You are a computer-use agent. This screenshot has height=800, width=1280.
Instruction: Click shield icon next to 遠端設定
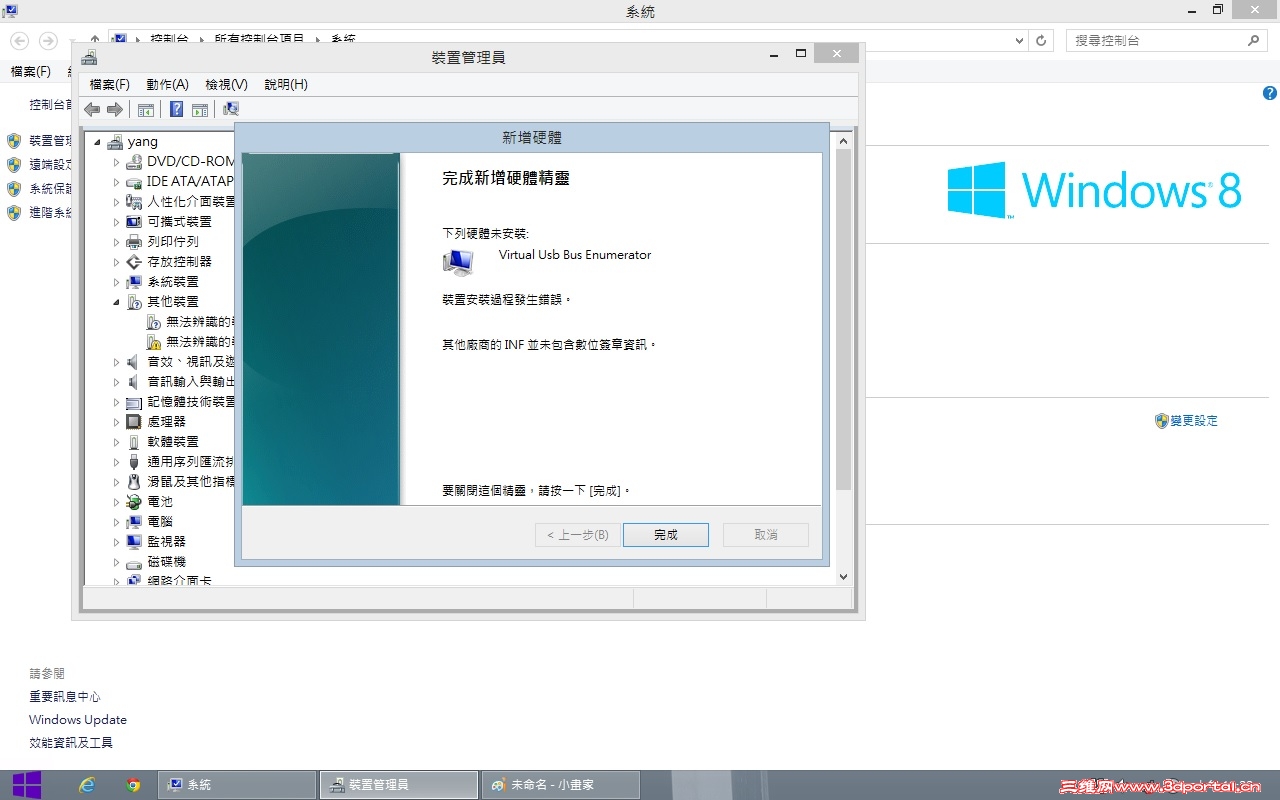click(x=14, y=165)
